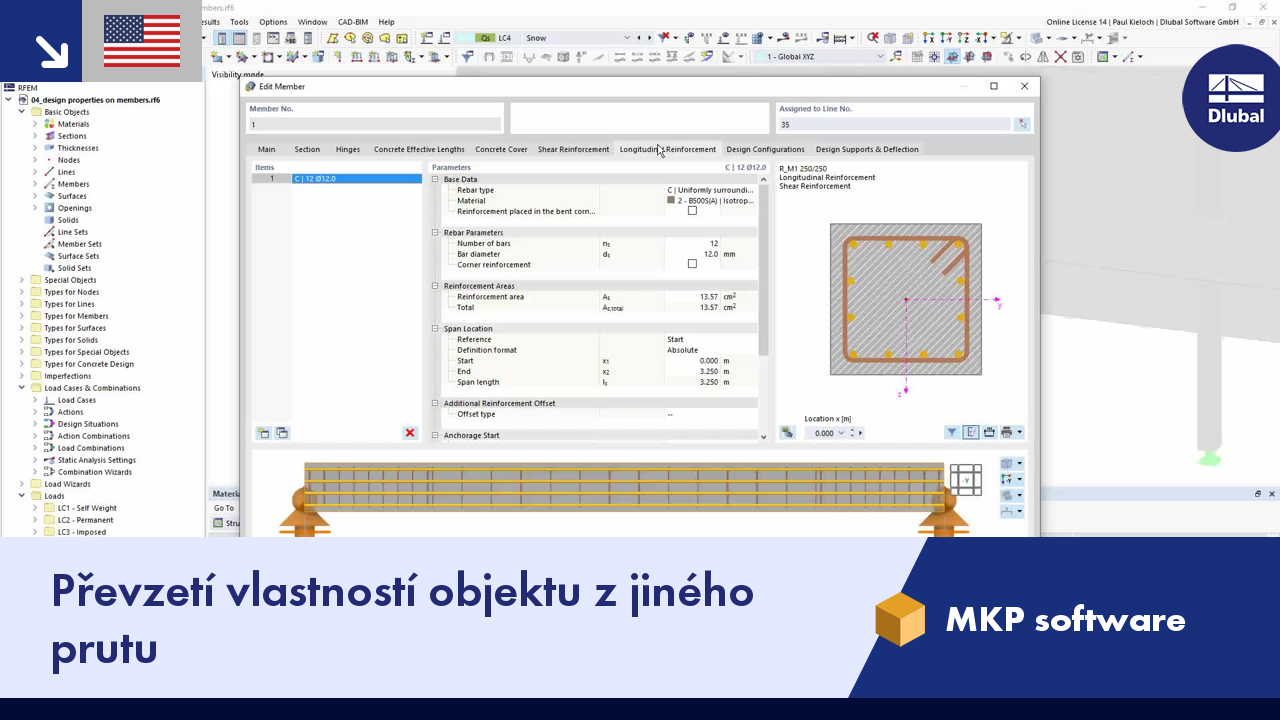The image size is (1280, 720).
Task: Open the Location x value dropdown
Action: [x=841, y=433]
